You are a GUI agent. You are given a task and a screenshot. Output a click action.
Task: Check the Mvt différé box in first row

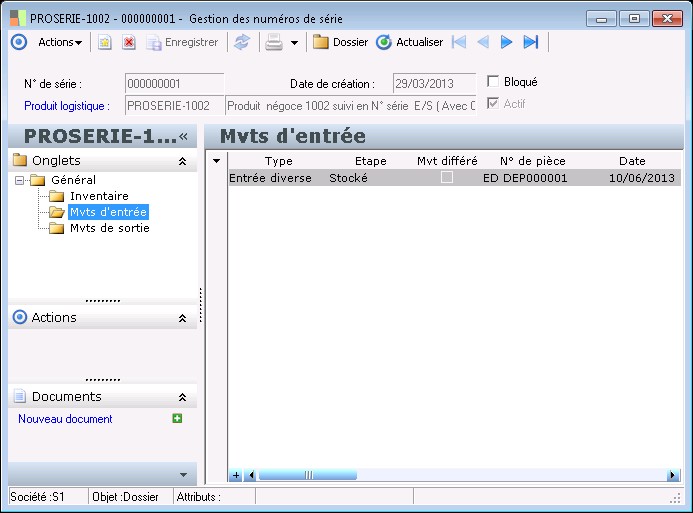click(x=447, y=178)
